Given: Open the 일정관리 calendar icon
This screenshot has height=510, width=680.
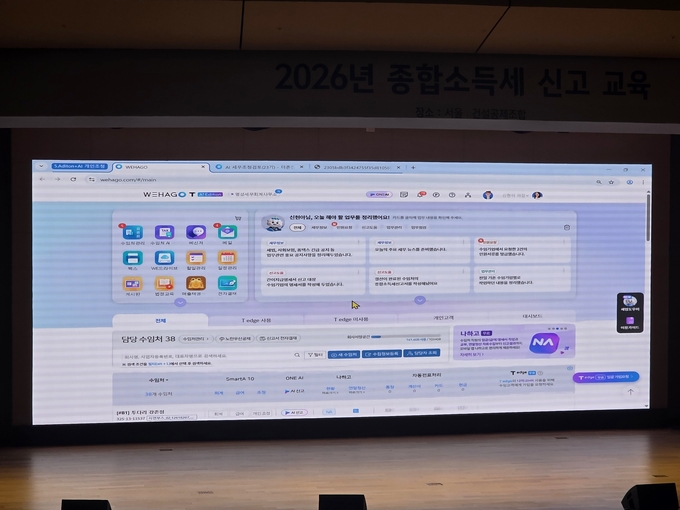Looking at the screenshot, I should tap(228, 259).
